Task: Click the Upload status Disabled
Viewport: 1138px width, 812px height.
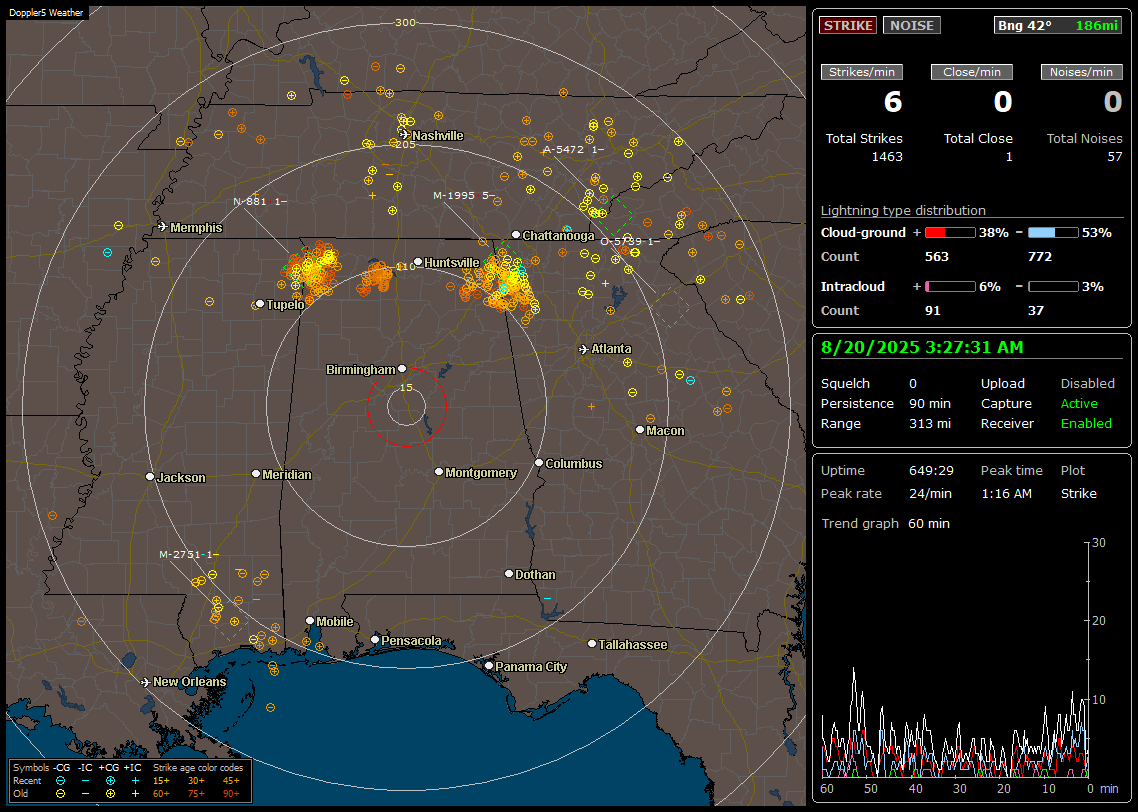Action: pos(1087,383)
